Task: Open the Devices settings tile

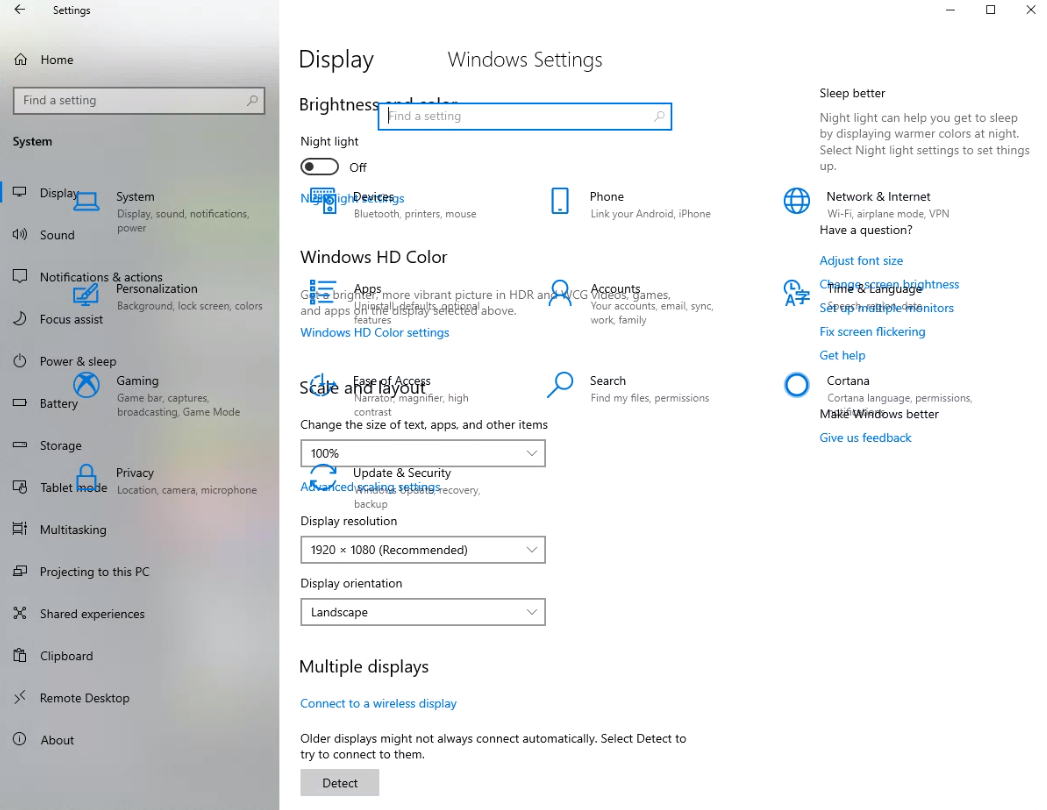Action: click(394, 204)
